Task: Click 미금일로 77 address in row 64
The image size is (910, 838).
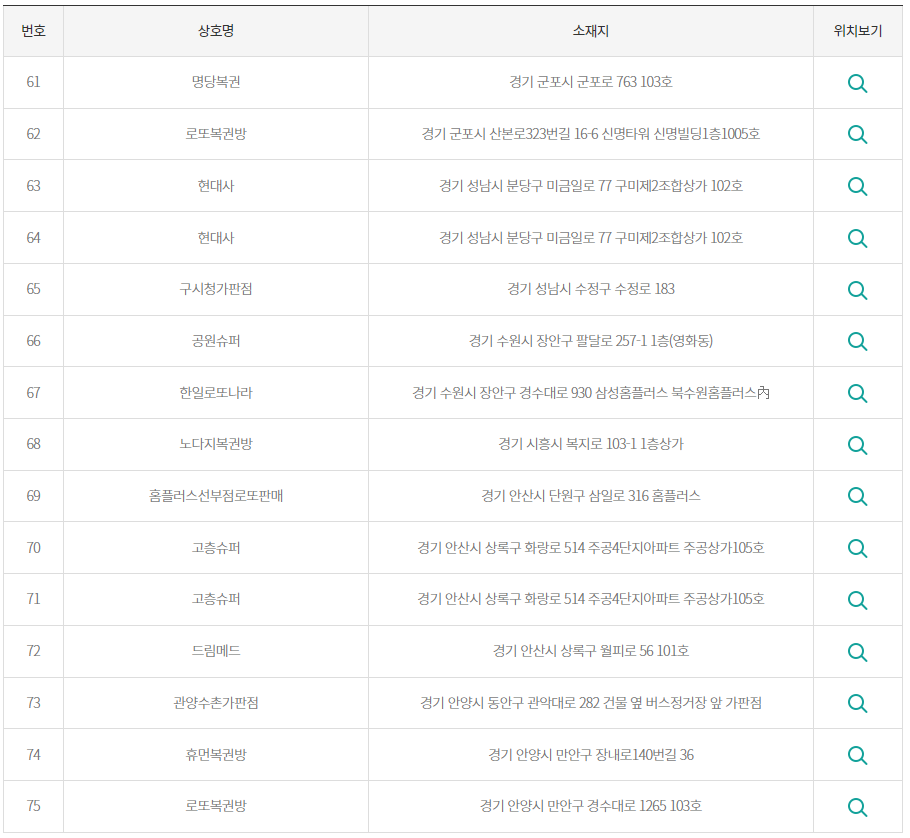Action: 591,237
